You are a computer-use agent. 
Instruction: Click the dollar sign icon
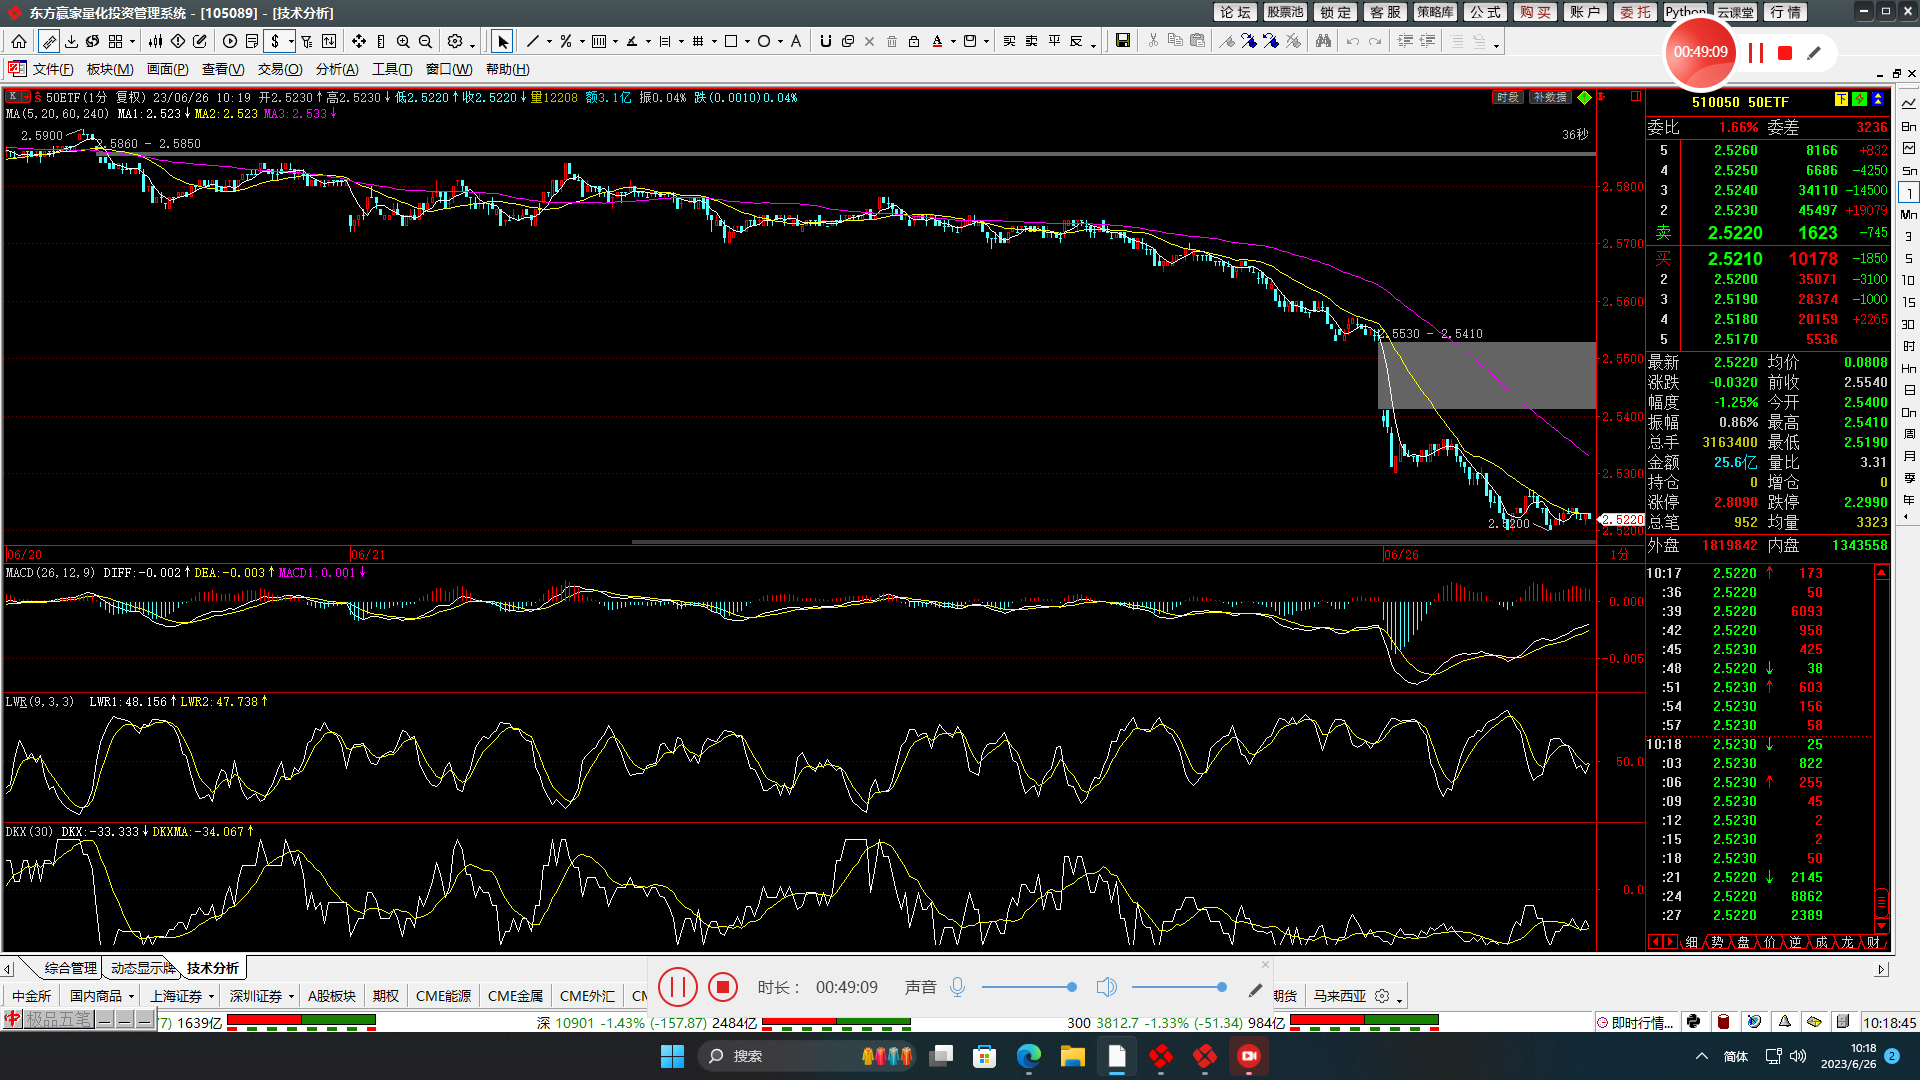click(275, 41)
